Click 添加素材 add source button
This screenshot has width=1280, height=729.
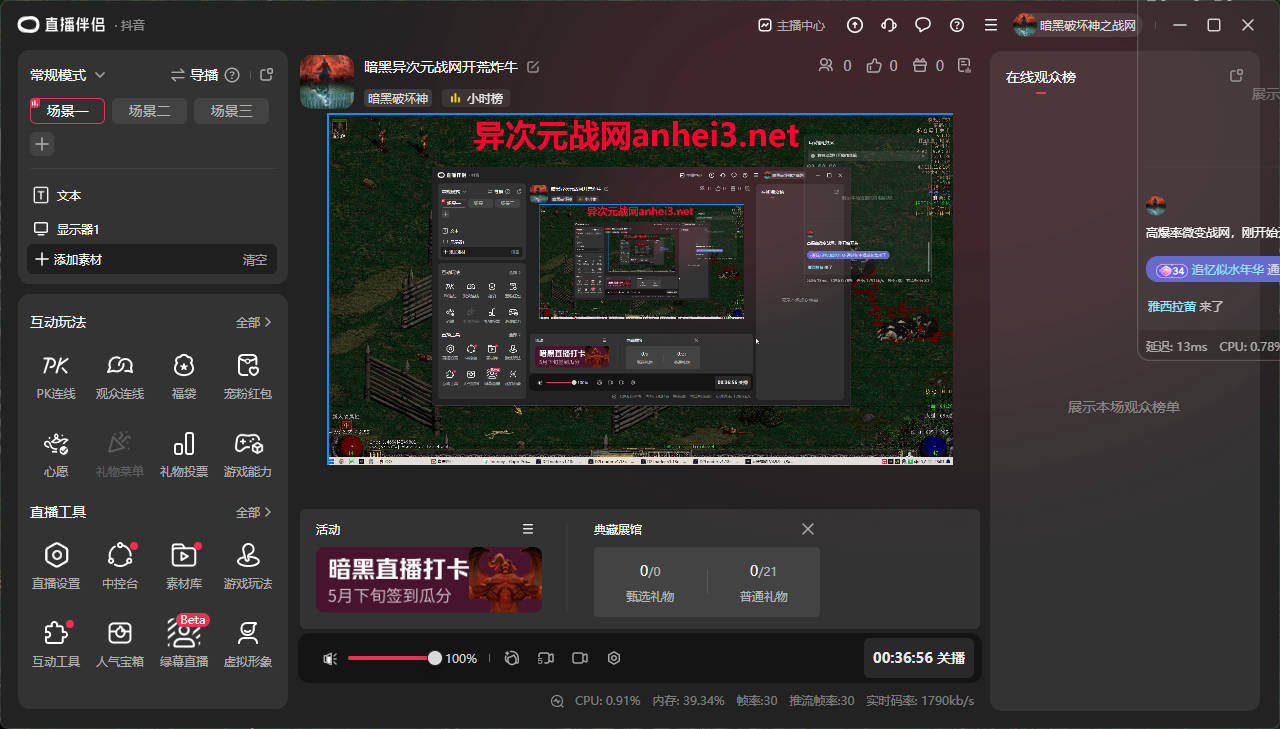(68, 259)
